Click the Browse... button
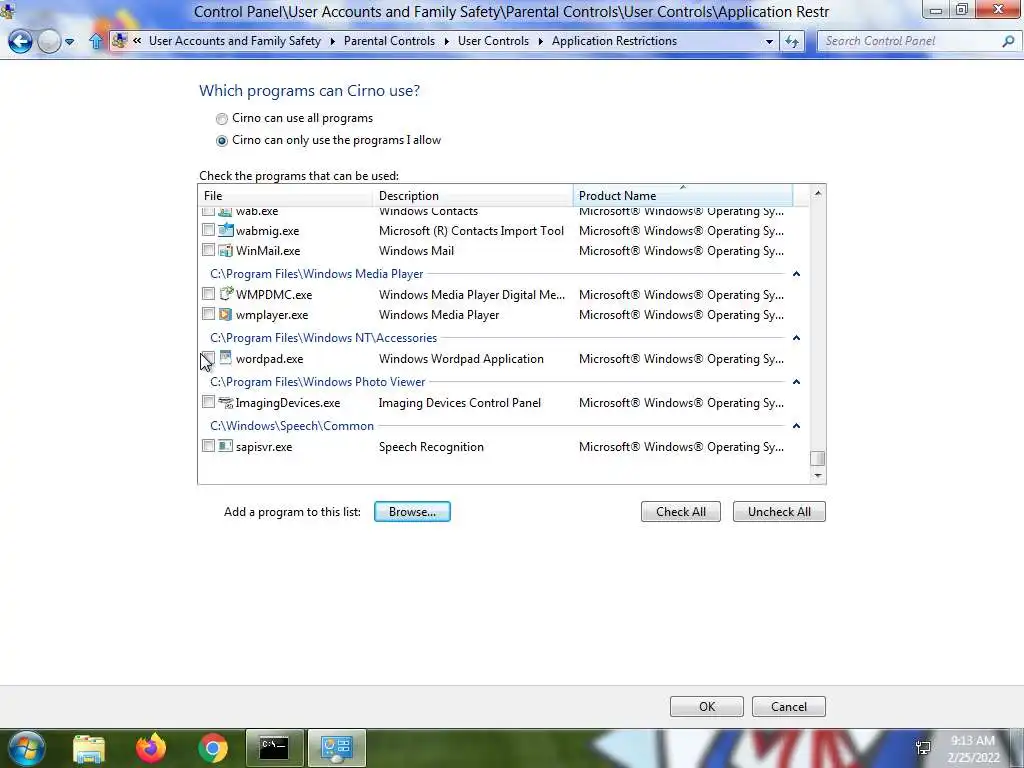The width and height of the screenshot is (1024, 768). point(412,512)
